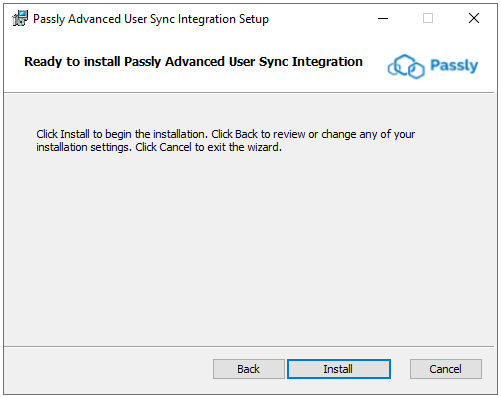The height and width of the screenshot is (397, 501).
Task: Click the Passly logo
Action: click(x=433, y=66)
